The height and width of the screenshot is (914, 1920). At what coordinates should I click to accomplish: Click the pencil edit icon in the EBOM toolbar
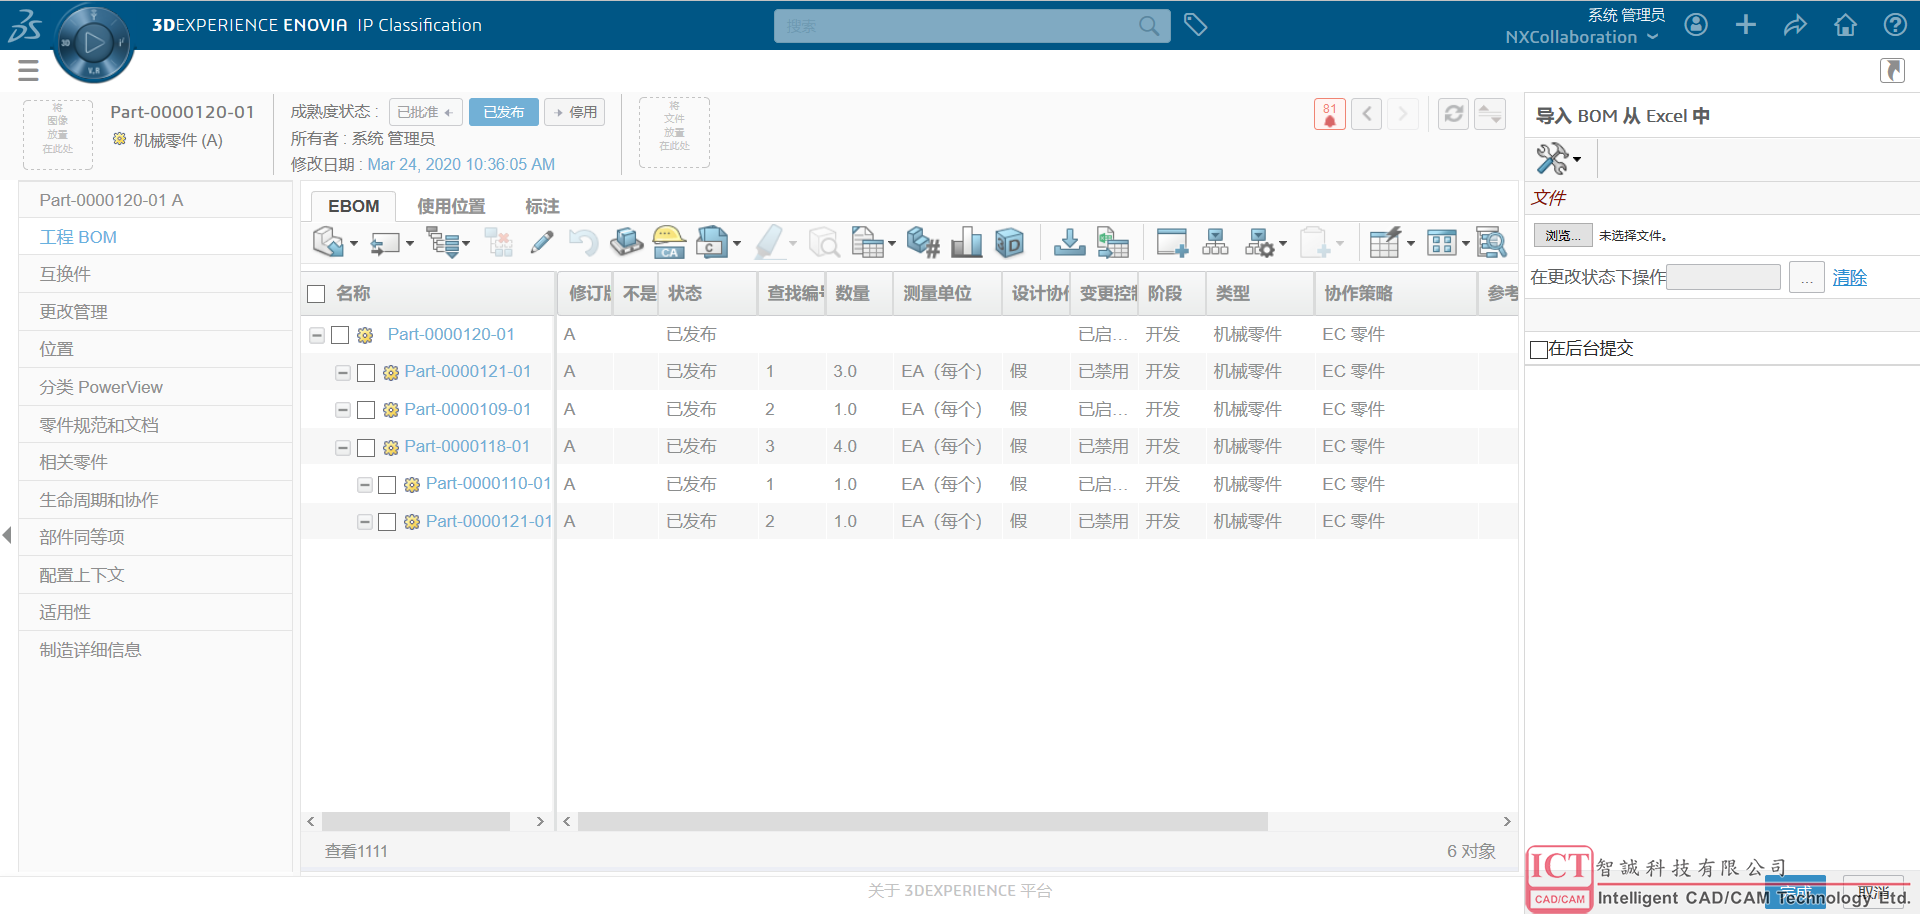(x=542, y=242)
